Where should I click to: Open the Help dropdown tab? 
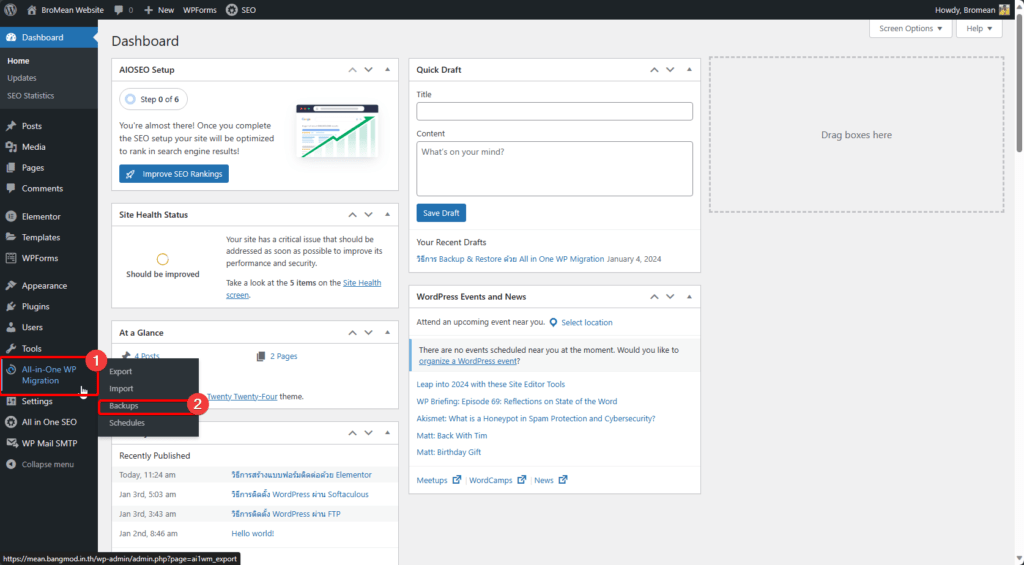(979, 29)
